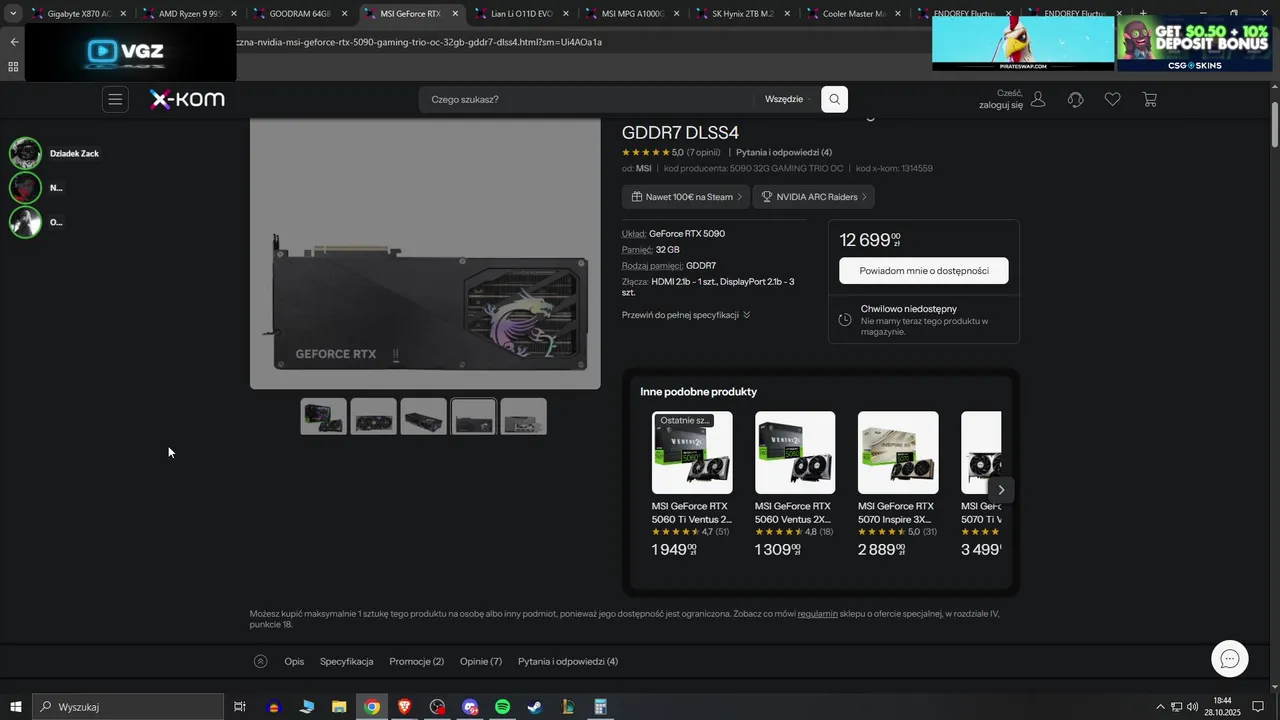This screenshot has width=1280, height=720.
Task: Open Pytania i odpowiedzi (4) bottom tab
Action: (568, 661)
